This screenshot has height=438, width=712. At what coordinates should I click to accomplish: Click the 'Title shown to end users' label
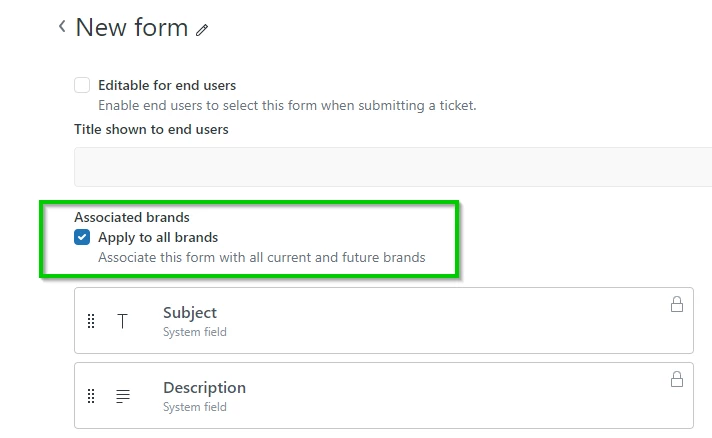pyautogui.click(x=151, y=129)
